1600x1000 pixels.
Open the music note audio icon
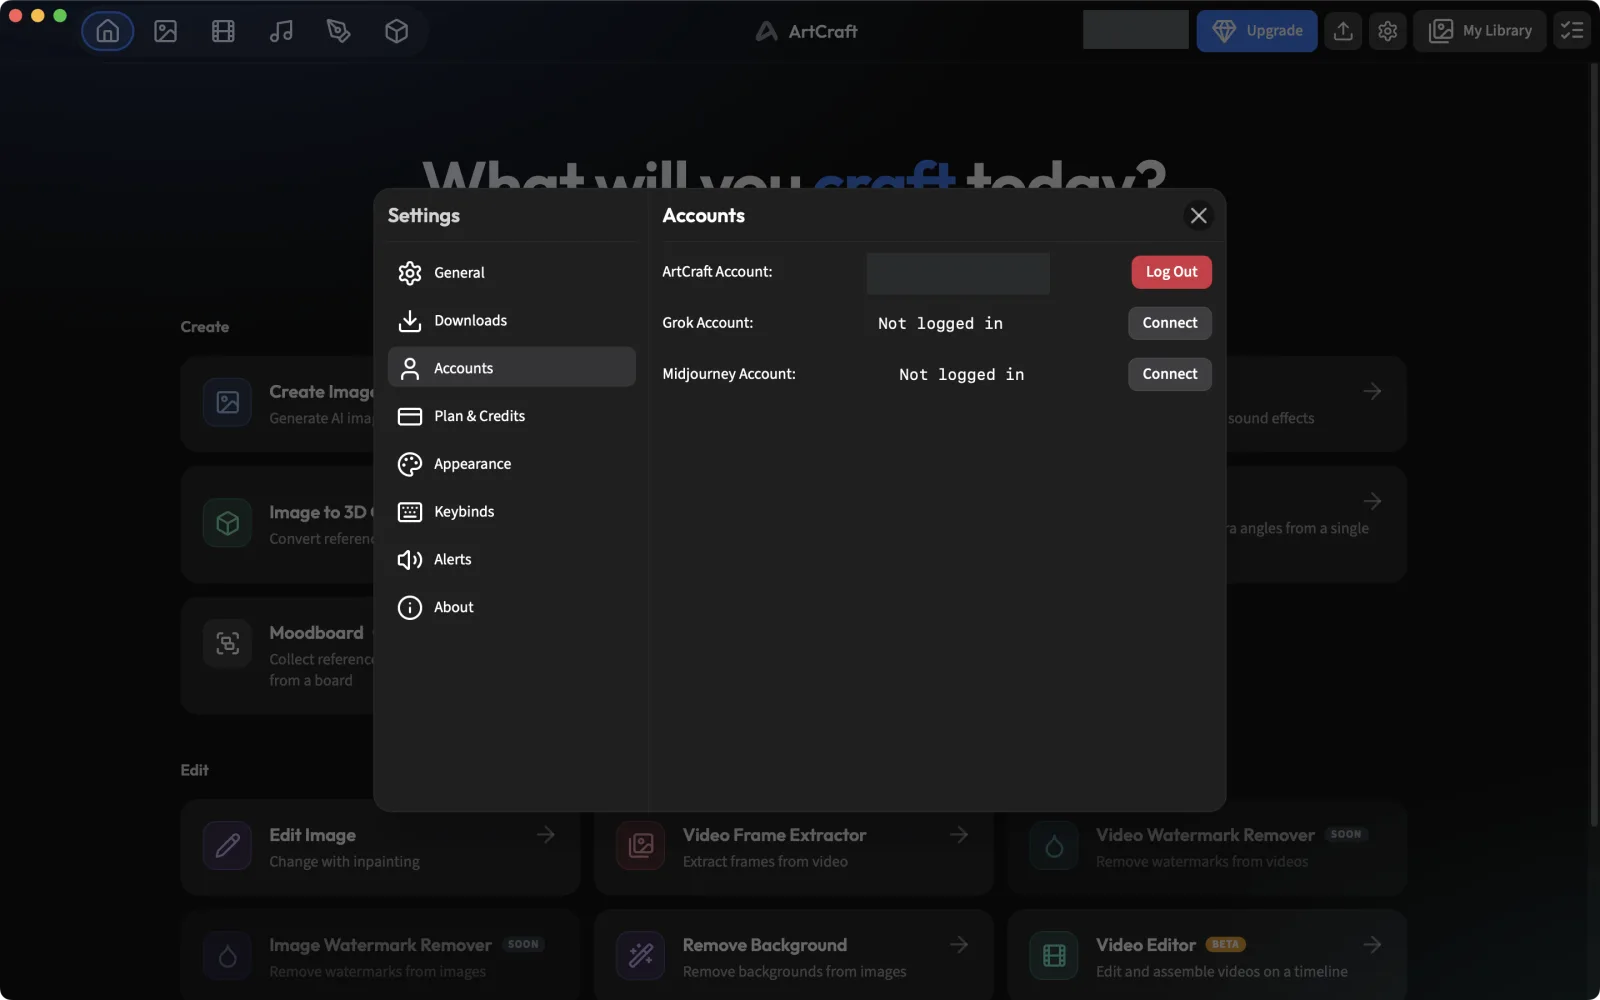(x=281, y=31)
